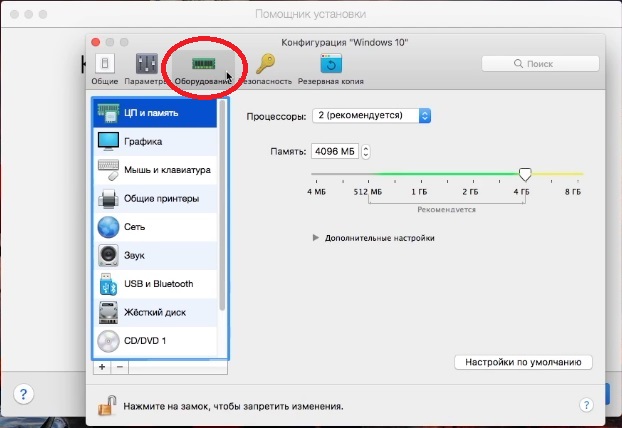The height and width of the screenshot is (428, 622).
Task: Select Графика in the hardware list
Action: click(x=142, y=141)
